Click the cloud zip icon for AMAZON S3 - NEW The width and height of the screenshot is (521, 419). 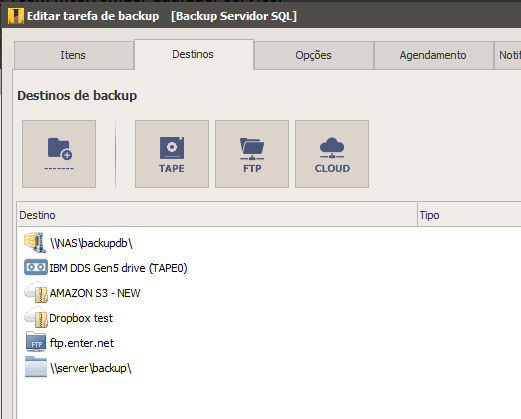[x=36, y=293]
